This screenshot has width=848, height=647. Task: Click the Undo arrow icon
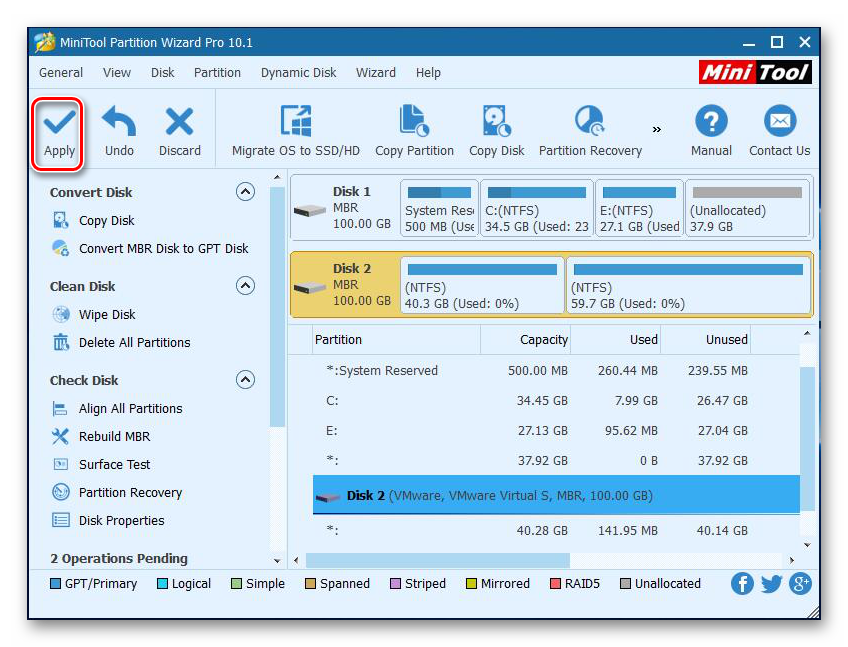(119, 122)
